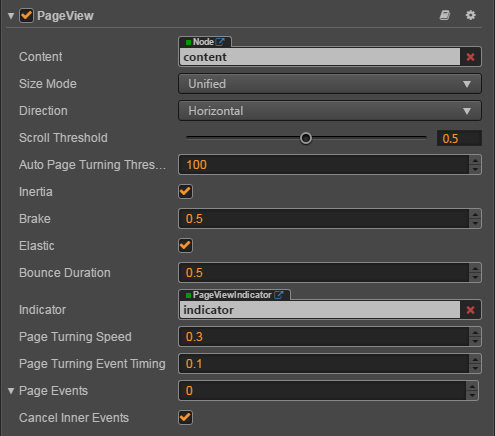Click the Bounce Duration label
This screenshot has width=495, height=436.
tap(65, 273)
